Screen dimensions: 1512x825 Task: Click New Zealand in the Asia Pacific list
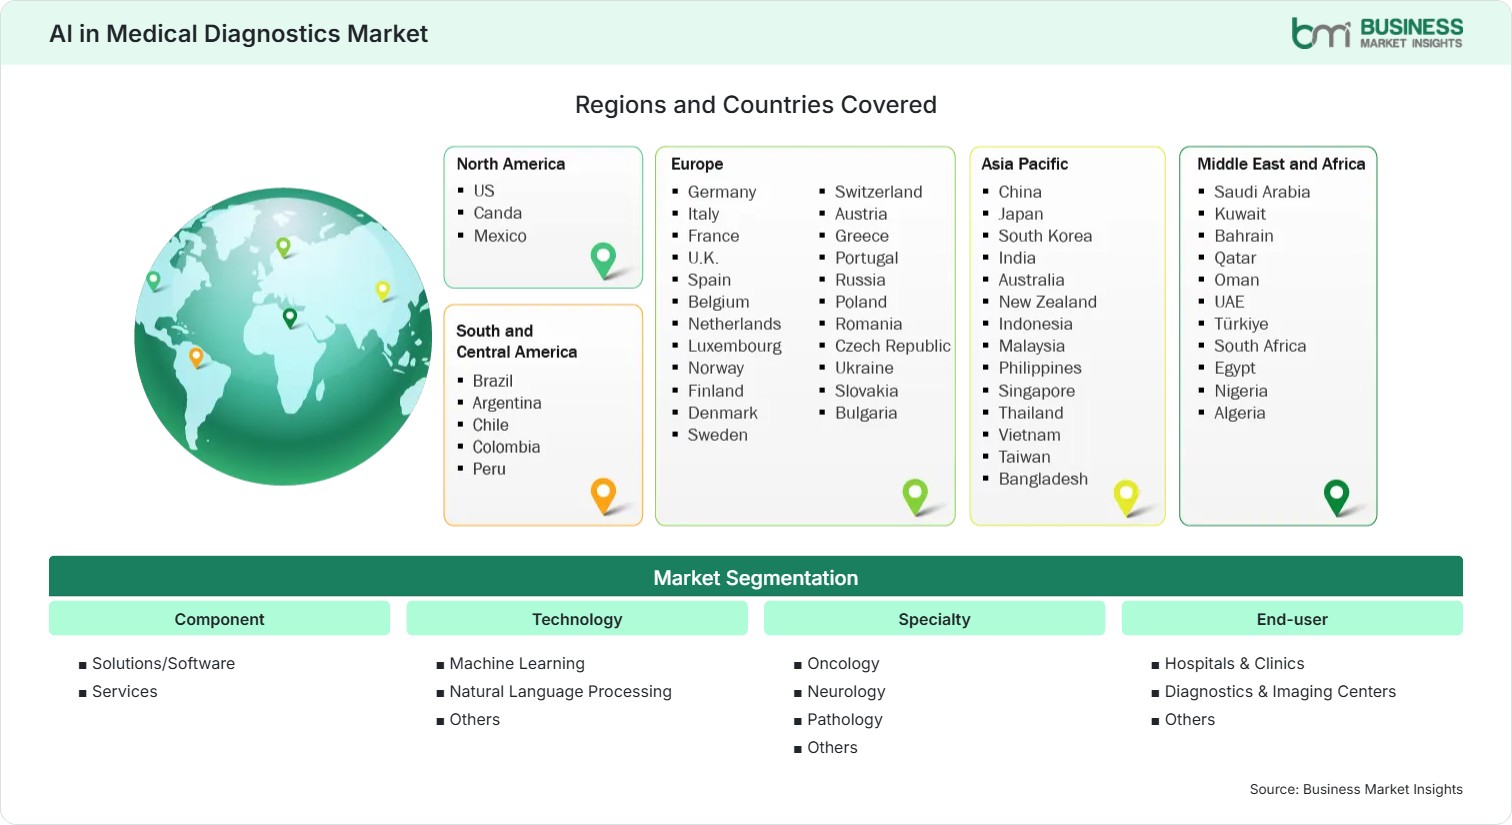(1048, 302)
